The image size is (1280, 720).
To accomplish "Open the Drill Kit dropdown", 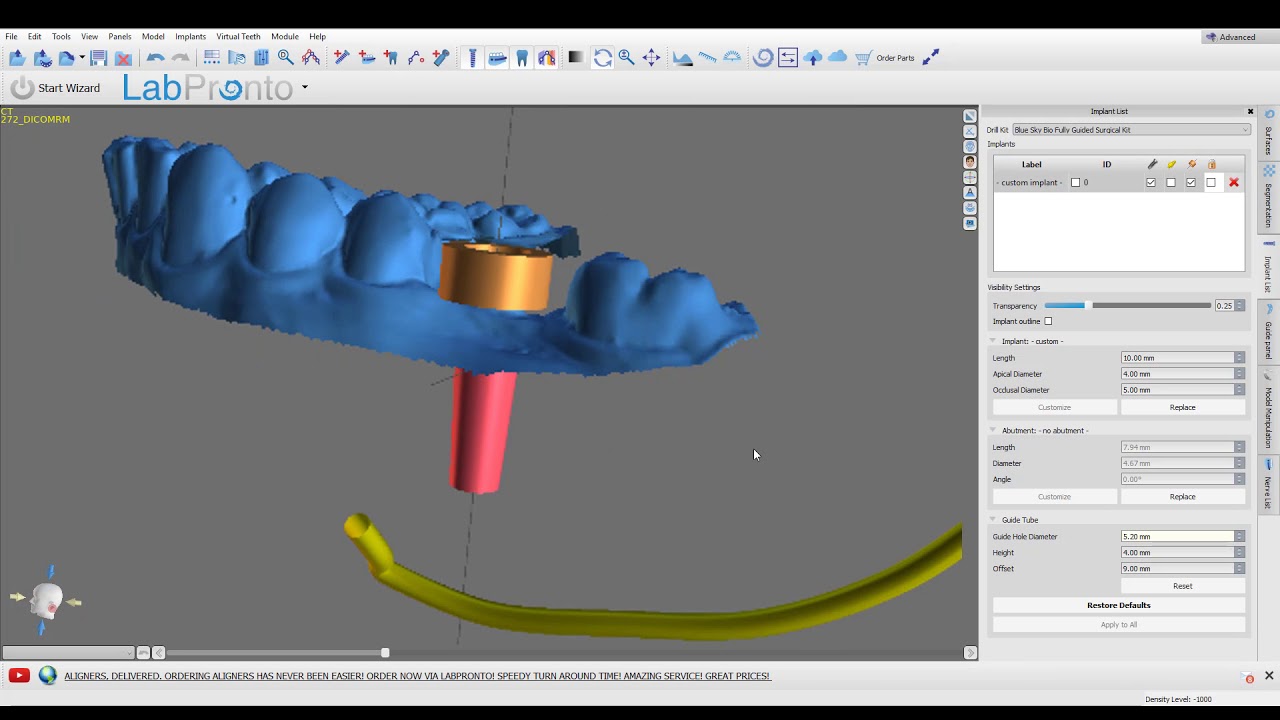I will [x=1131, y=130].
